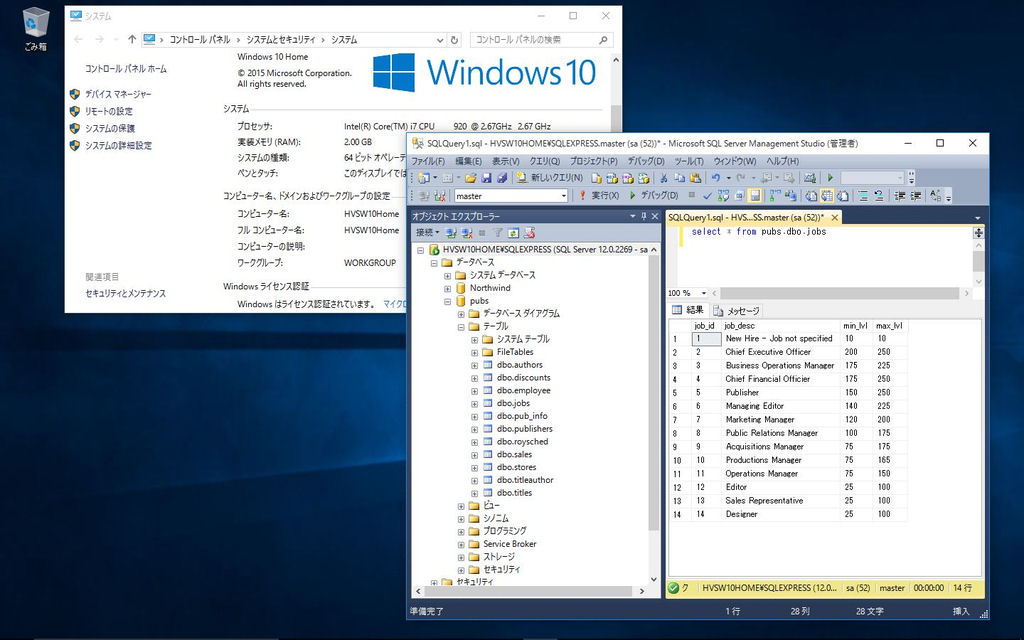Screen dimensions: 1024x640
Task: Open リモートの設定 link in System window
Action: pyautogui.click(x=108, y=111)
